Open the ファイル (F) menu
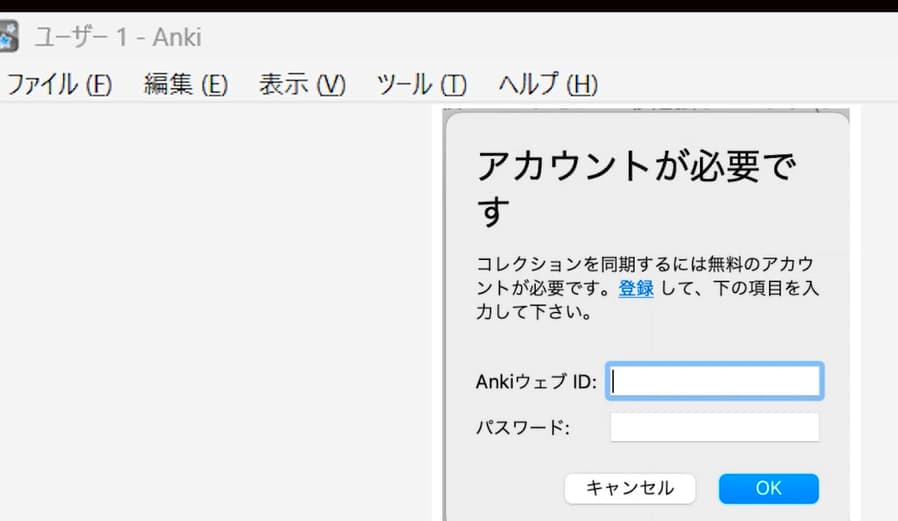This screenshot has width=898, height=521. coord(59,85)
